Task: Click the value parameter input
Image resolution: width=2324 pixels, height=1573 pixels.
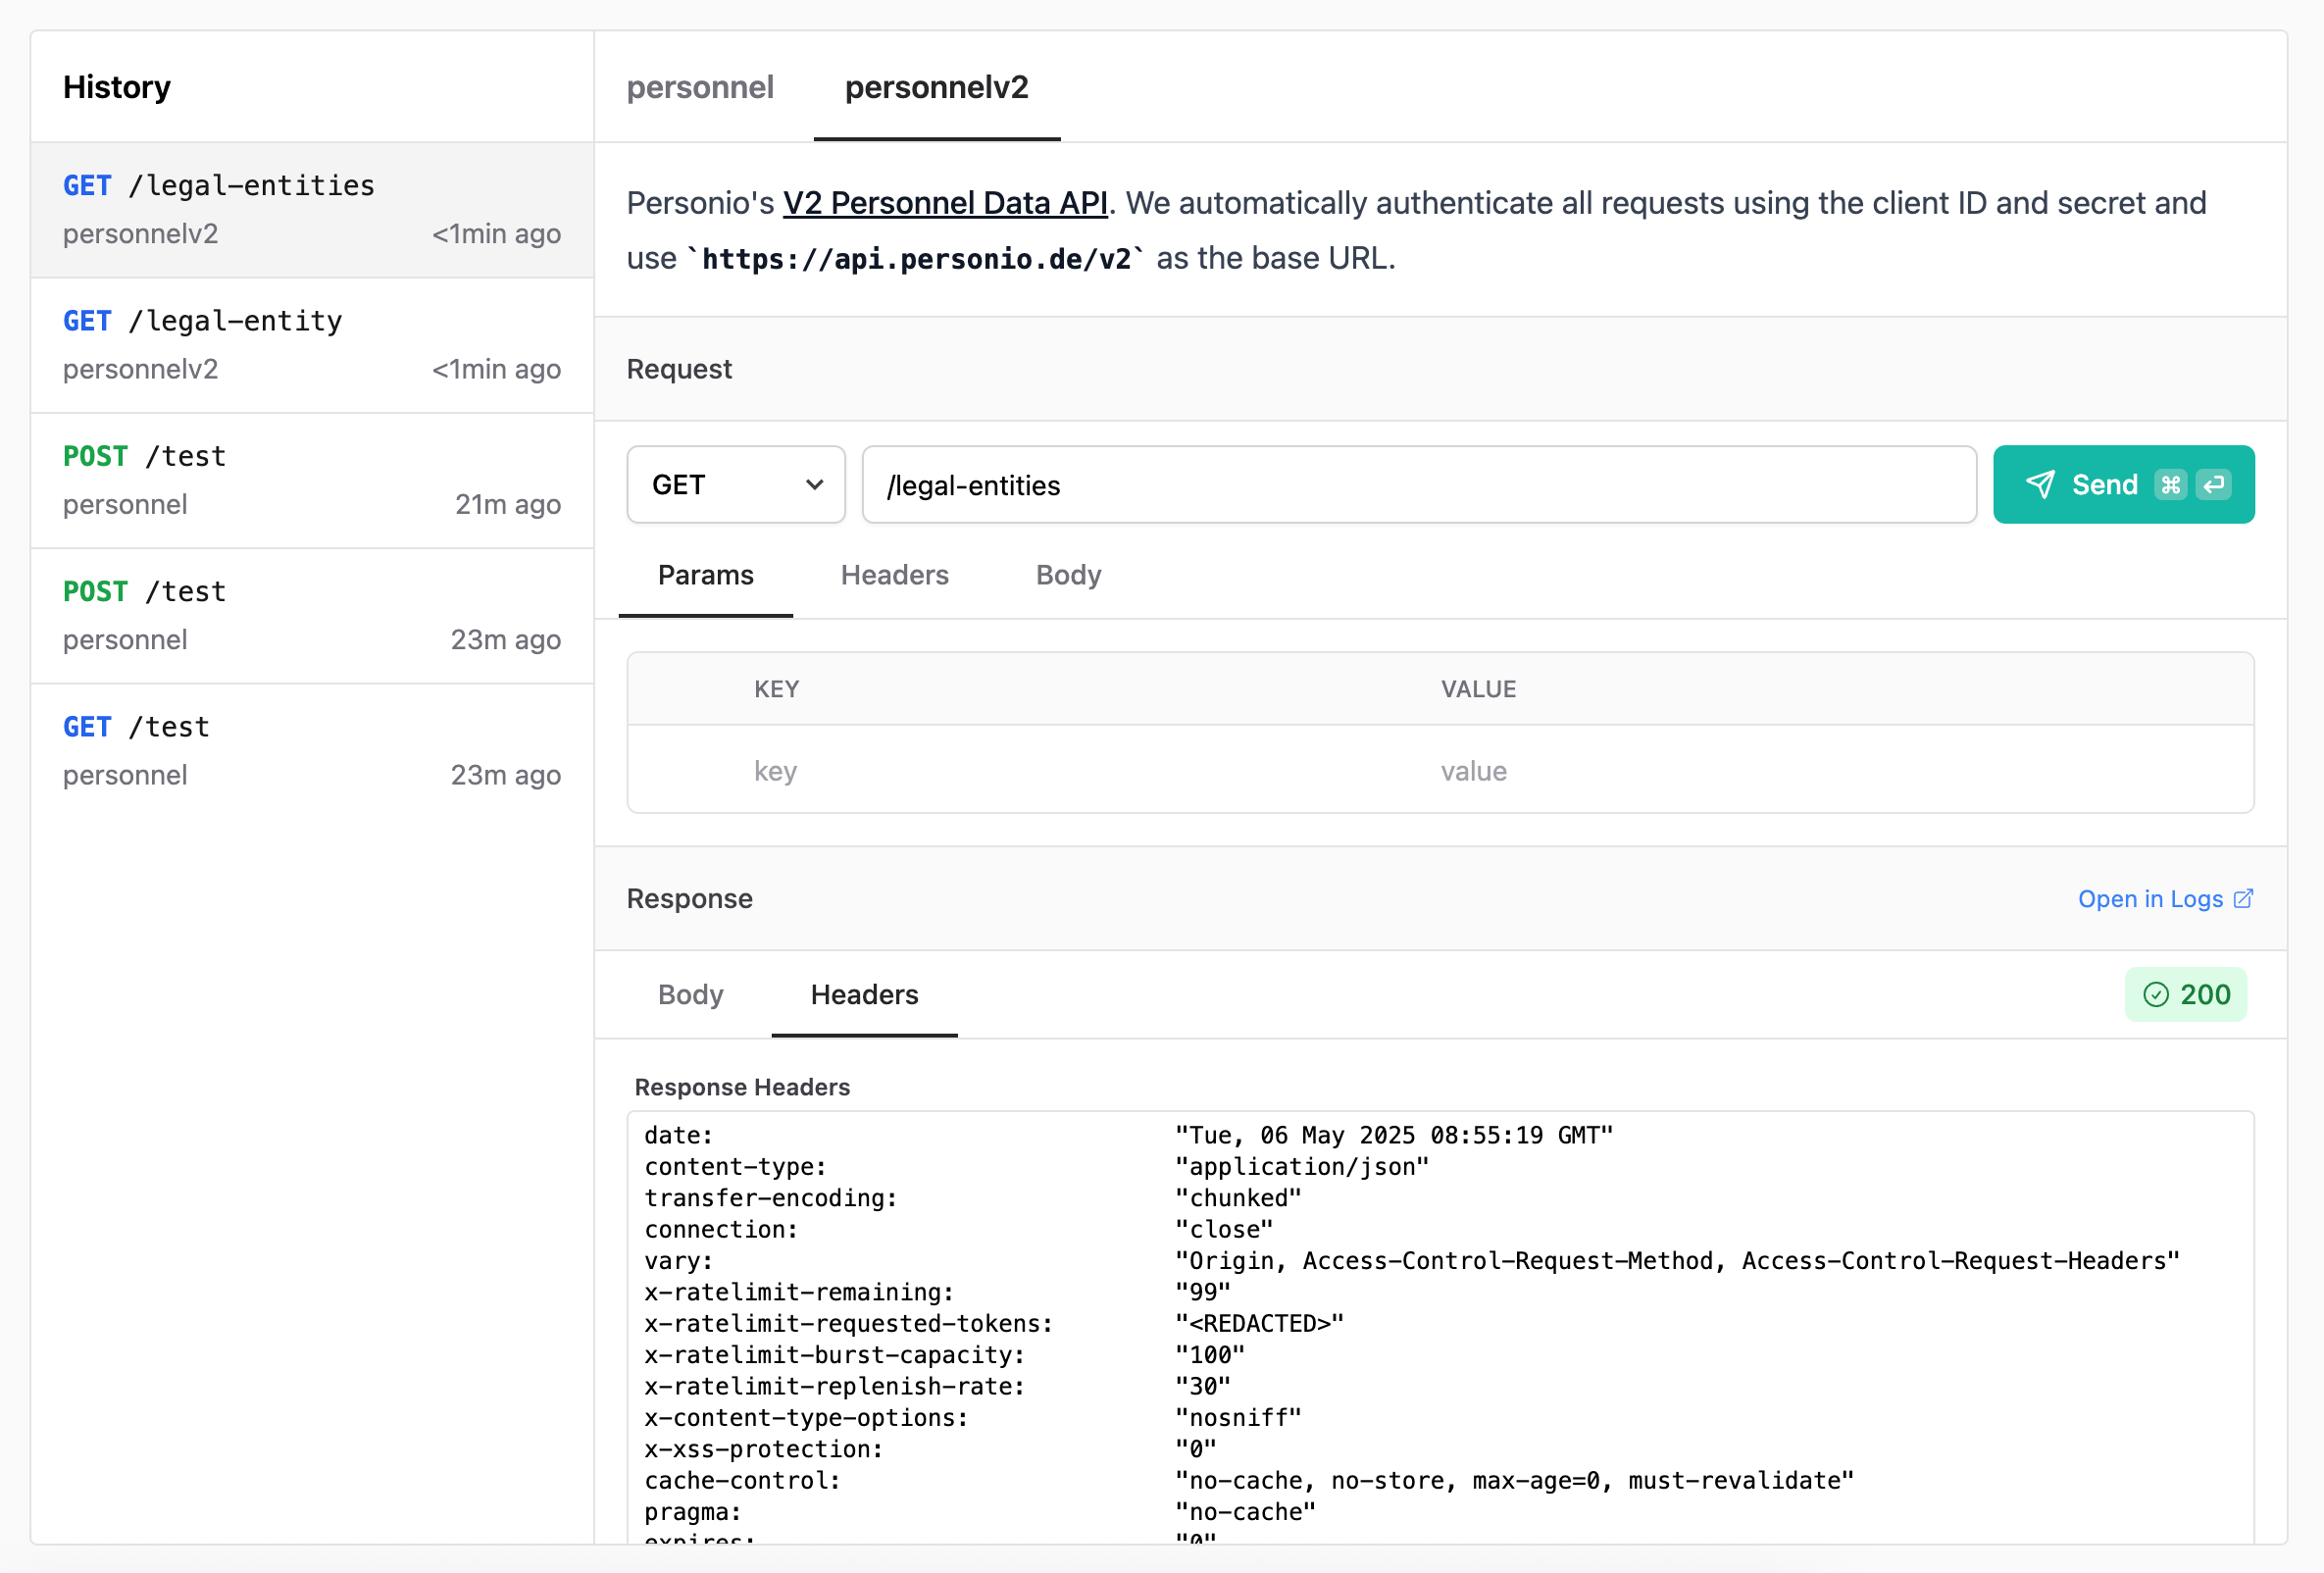Action: click(1838, 771)
